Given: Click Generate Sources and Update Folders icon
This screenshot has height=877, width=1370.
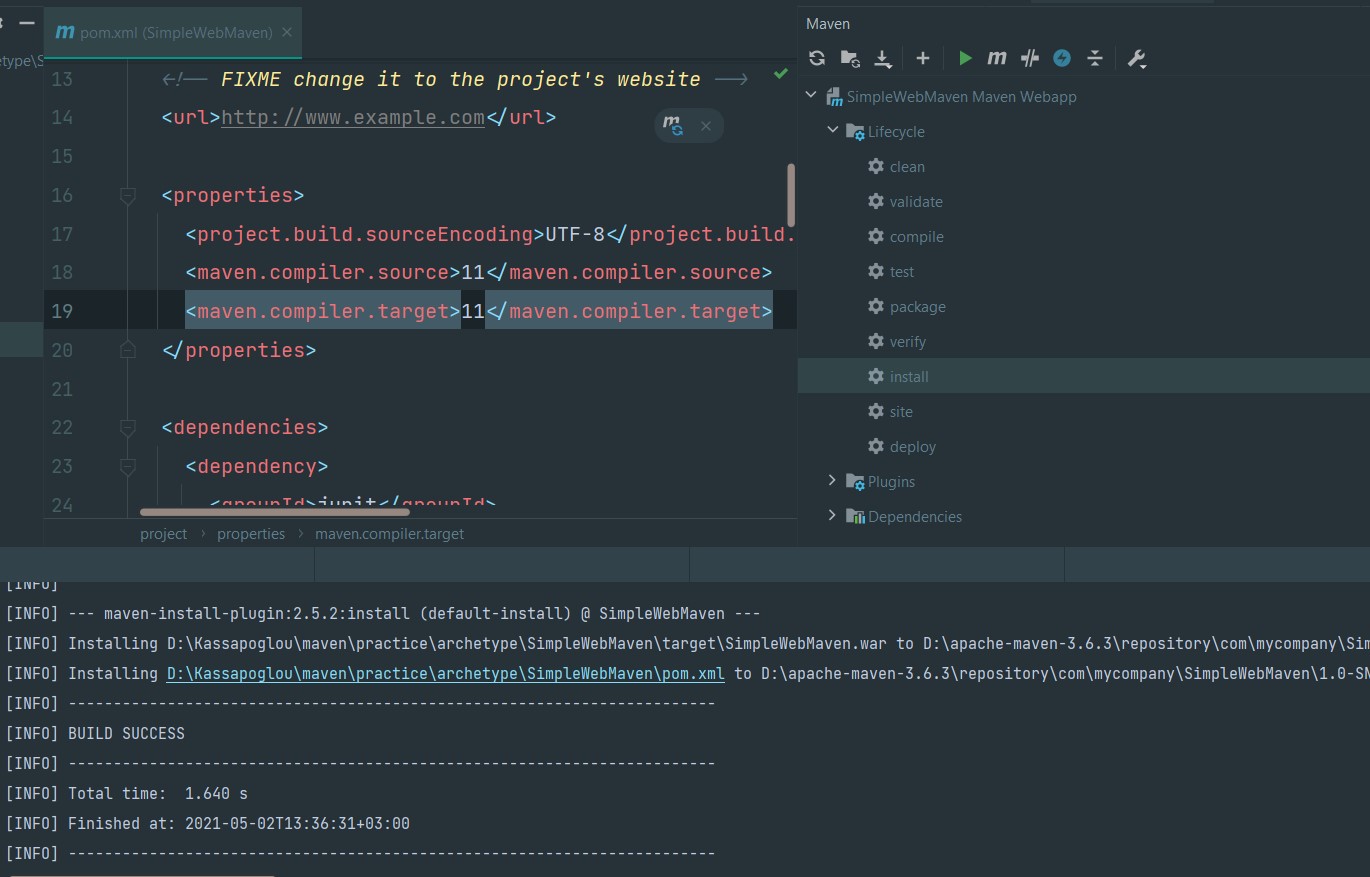Looking at the screenshot, I should pos(850,58).
